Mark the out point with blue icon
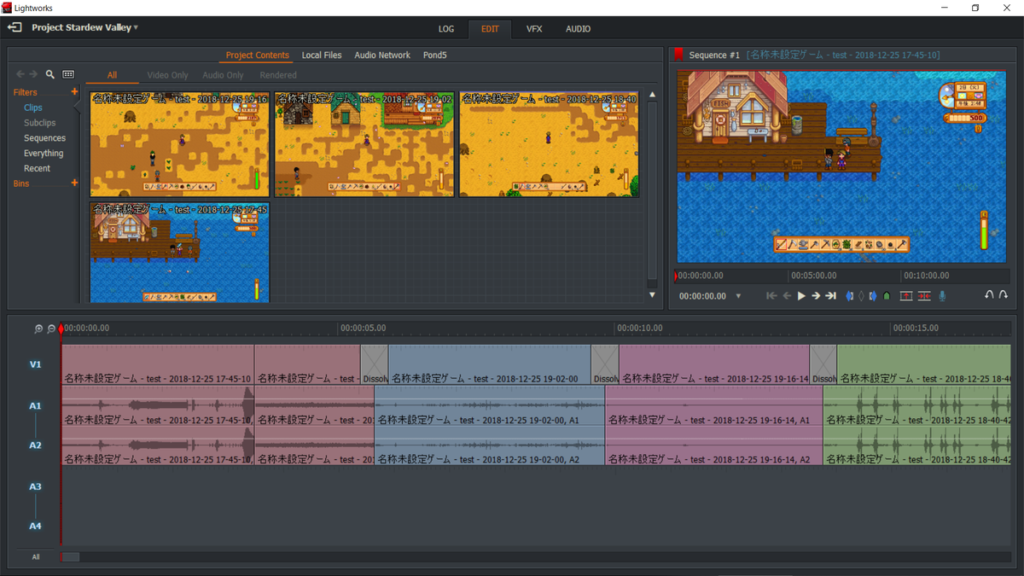1024x576 pixels. coord(872,296)
